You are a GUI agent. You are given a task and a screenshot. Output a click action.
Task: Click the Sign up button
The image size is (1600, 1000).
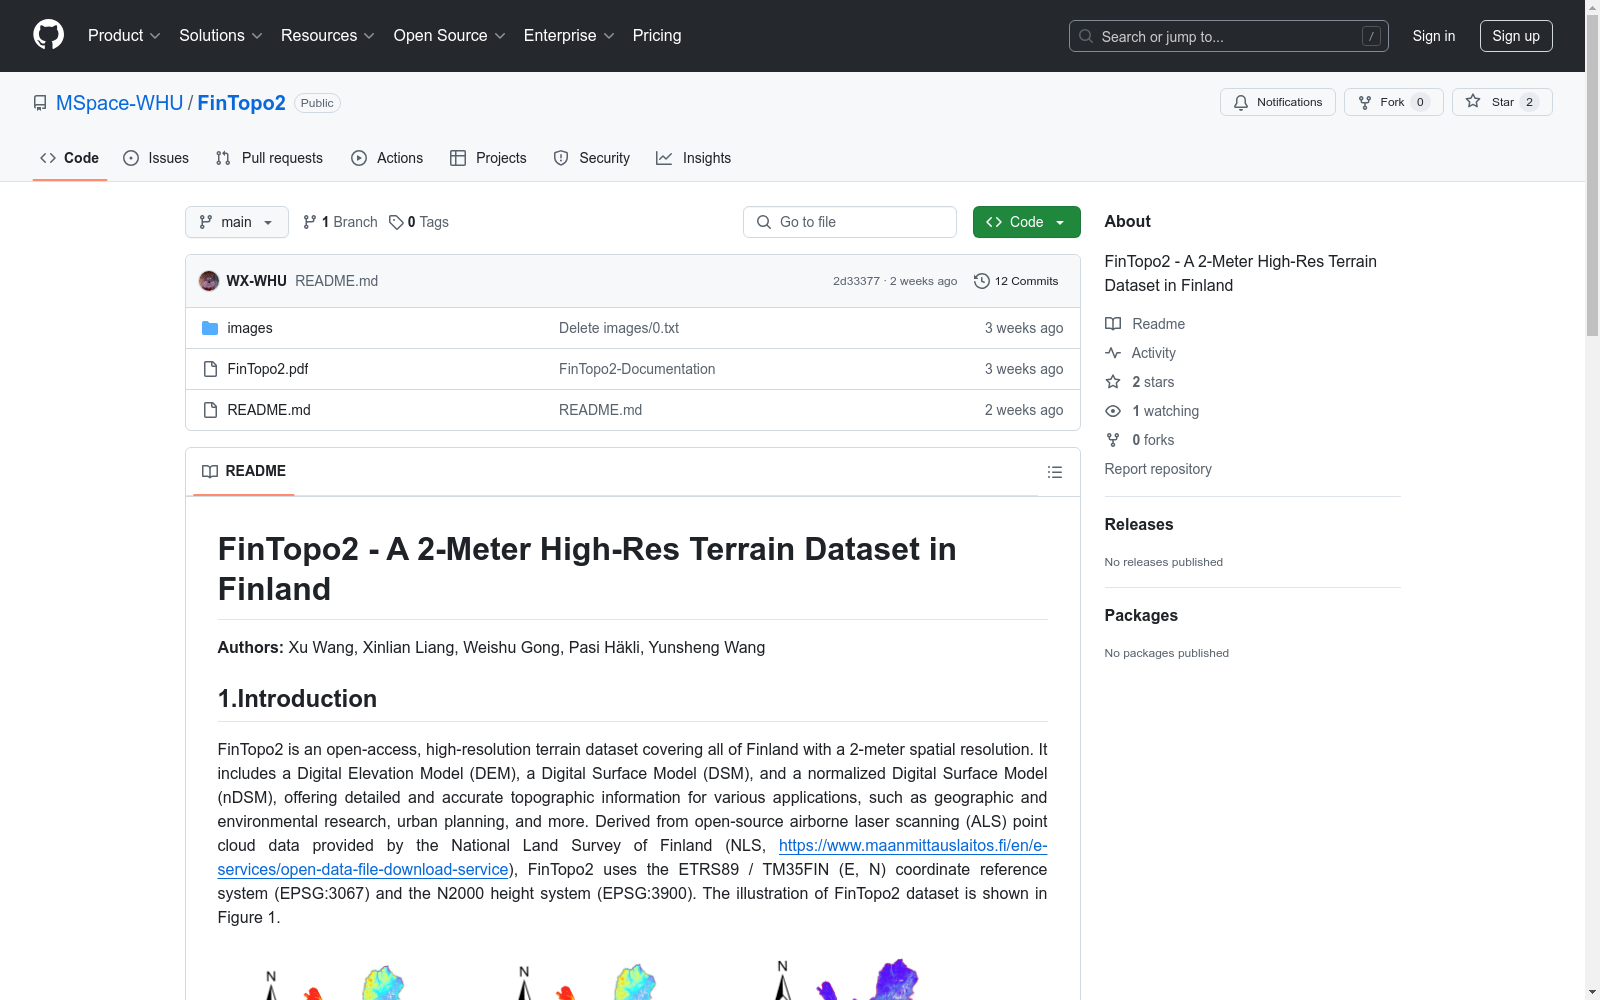click(1516, 36)
